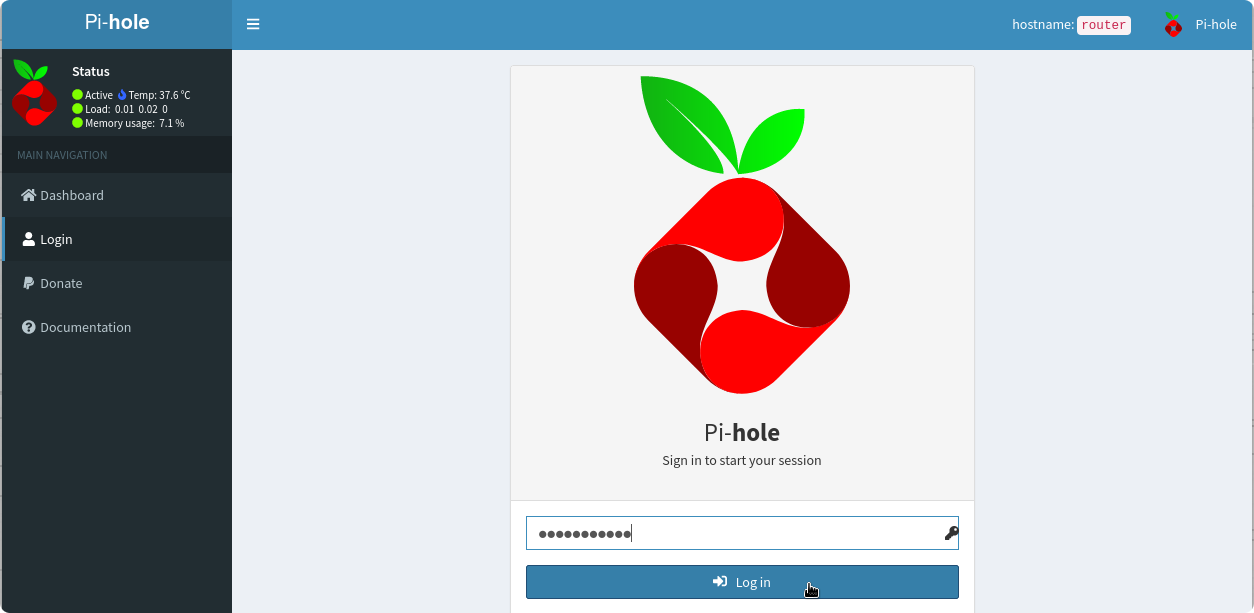Click the green Active status indicator dot

(x=77, y=95)
